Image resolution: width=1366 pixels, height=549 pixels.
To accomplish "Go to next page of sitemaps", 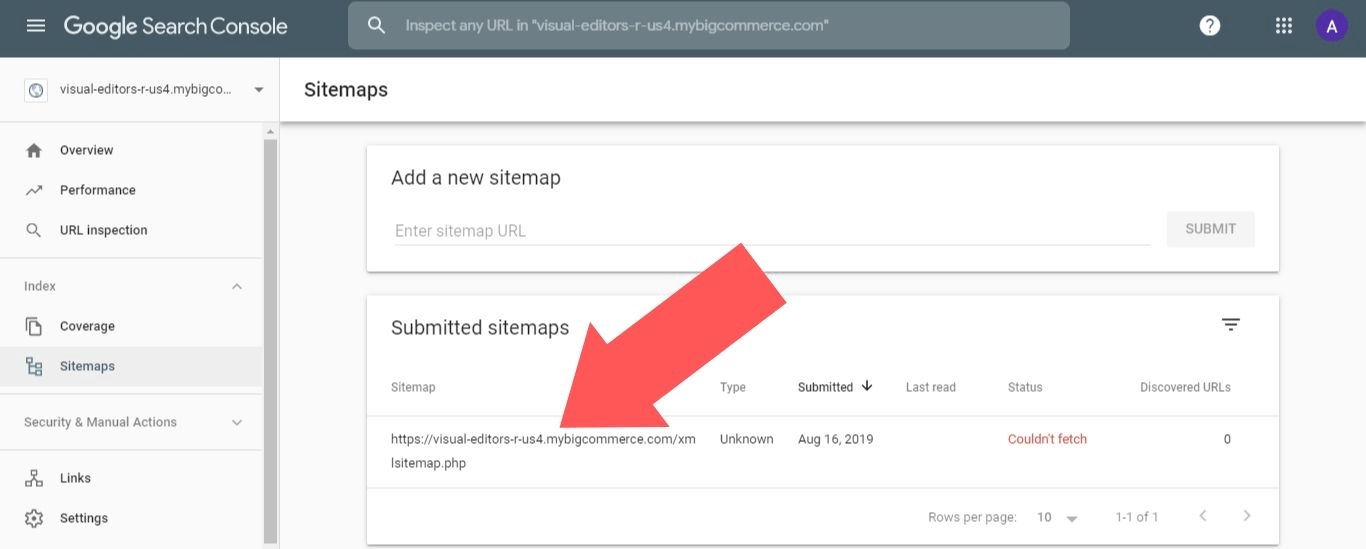I will coord(1246,516).
